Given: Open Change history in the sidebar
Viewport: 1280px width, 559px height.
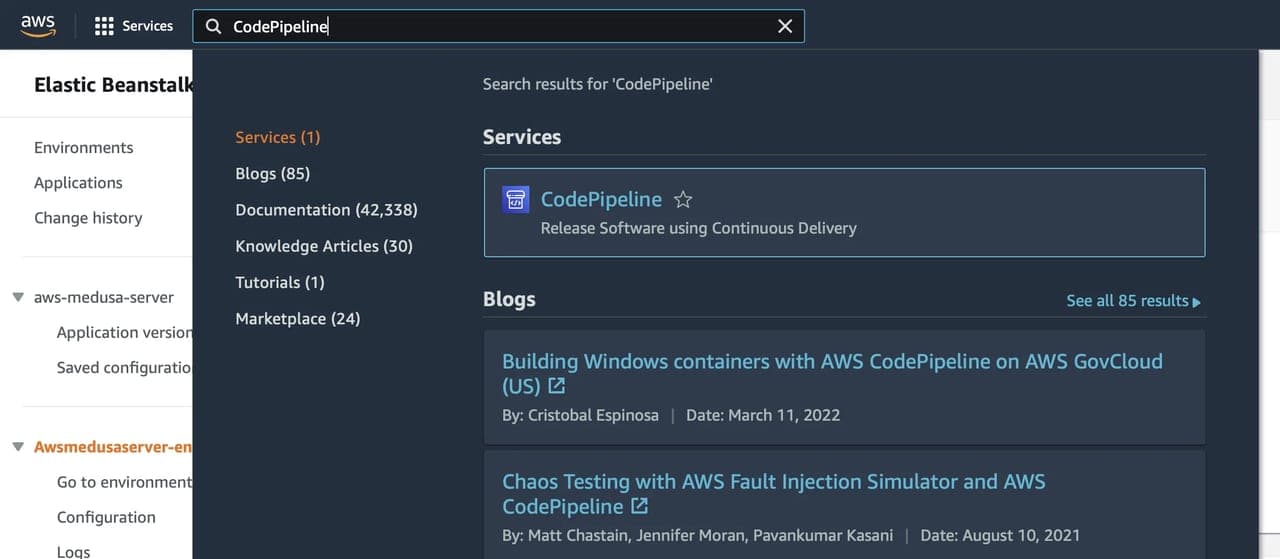Looking at the screenshot, I should 88,217.
